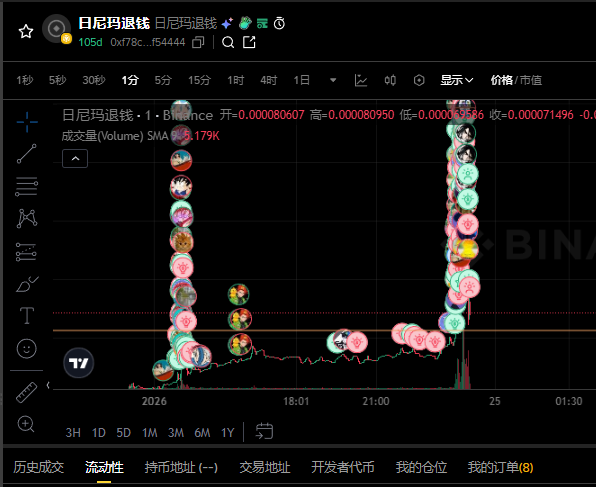The image size is (596, 487).
Task: Select the 5秒 timeframe
Action: [57, 80]
